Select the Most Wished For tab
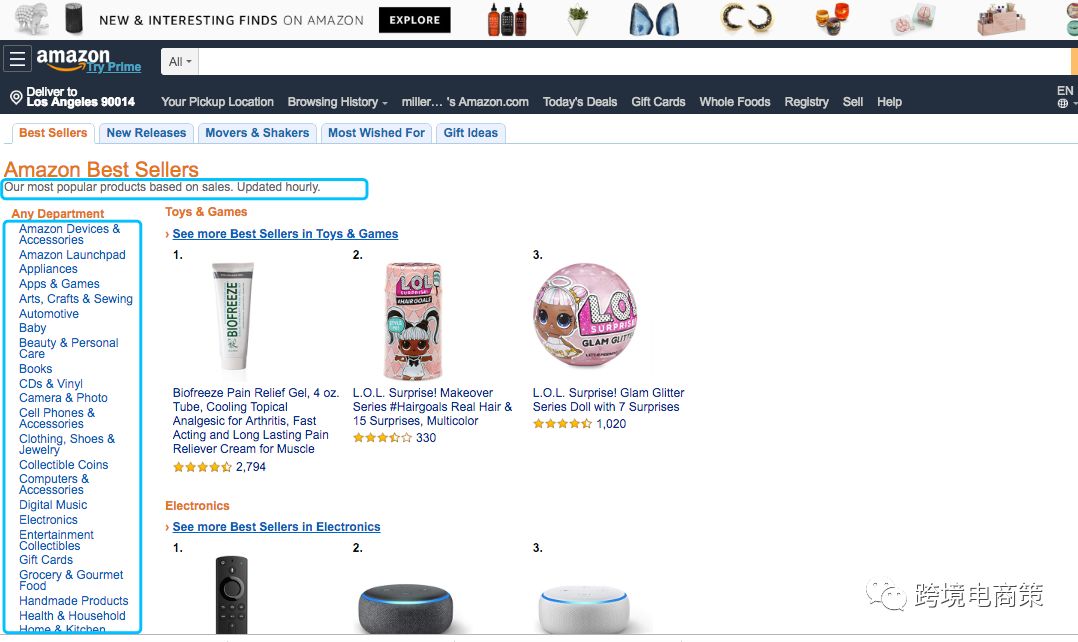The width and height of the screenshot is (1078, 642). [x=376, y=133]
